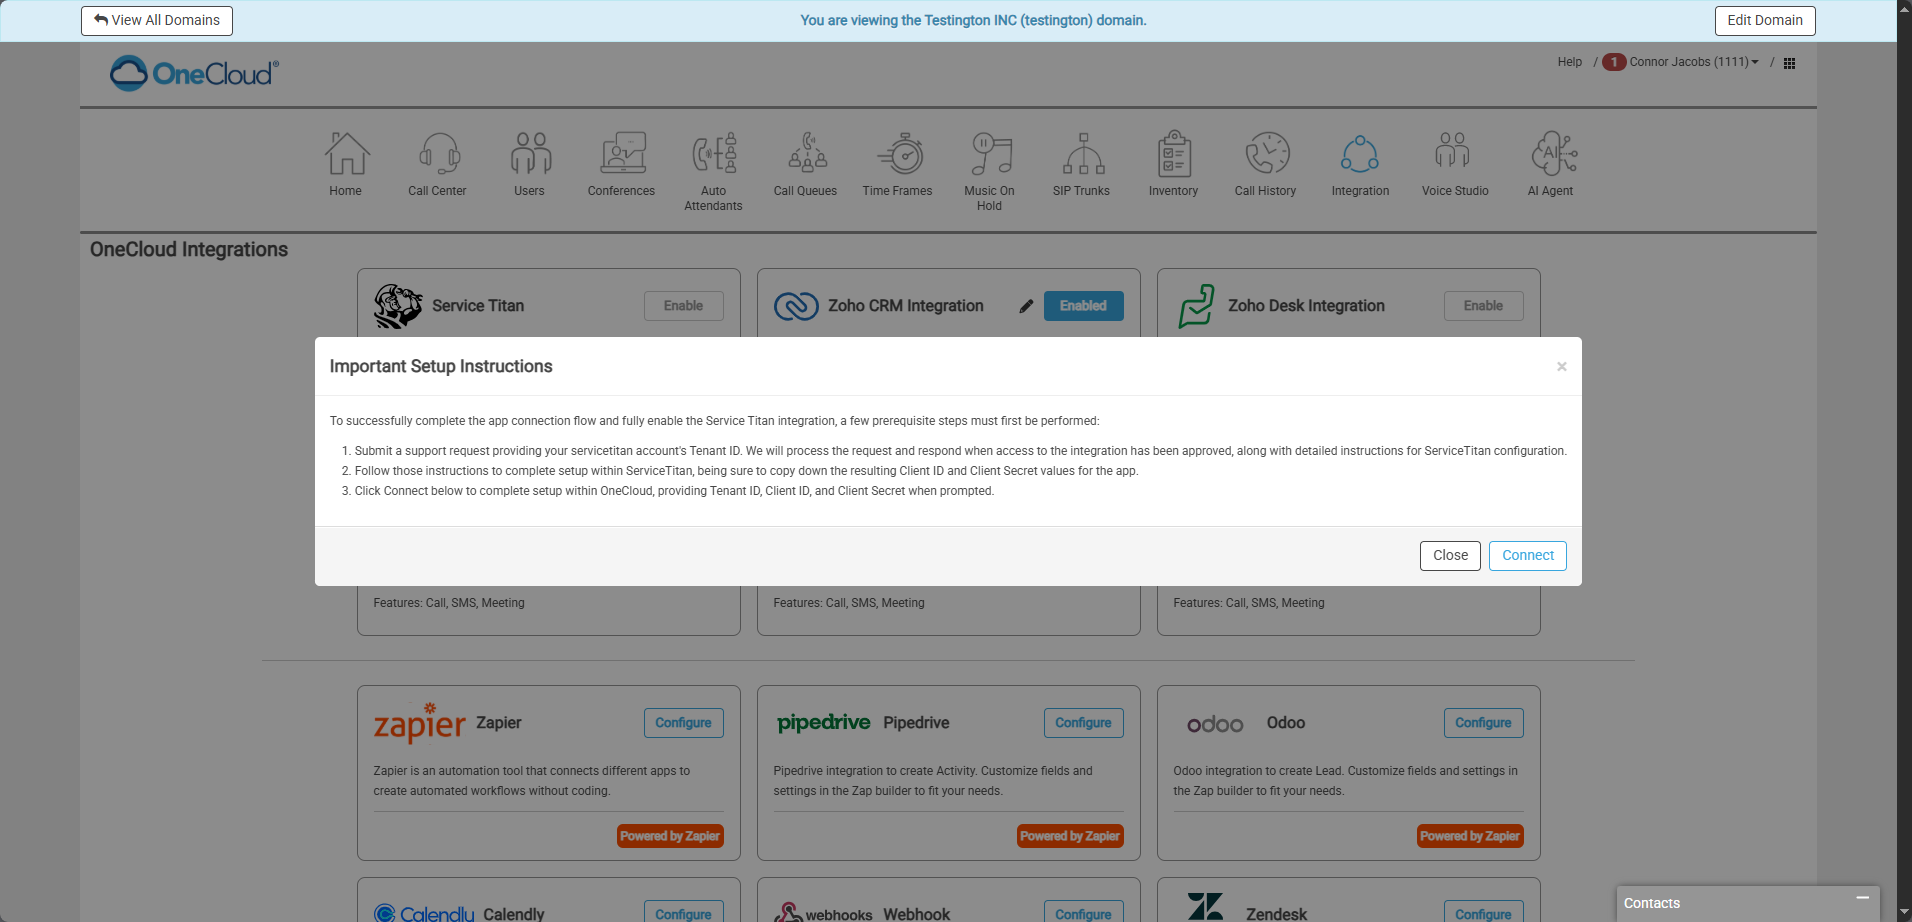Open the apps grid menu icon
Screen dimensions: 1912x922
[1789, 63]
